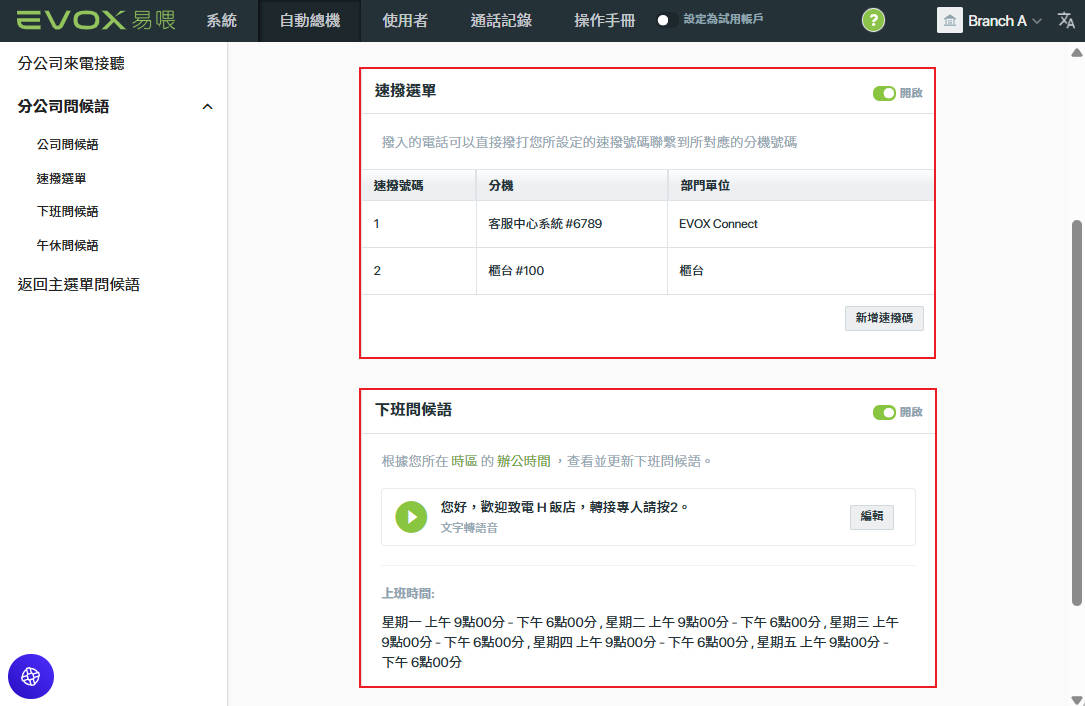This screenshot has width=1085, height=706.
Task: Go to 返回主選單問候語 in sidebar
Action: click(x=79, y=284)
